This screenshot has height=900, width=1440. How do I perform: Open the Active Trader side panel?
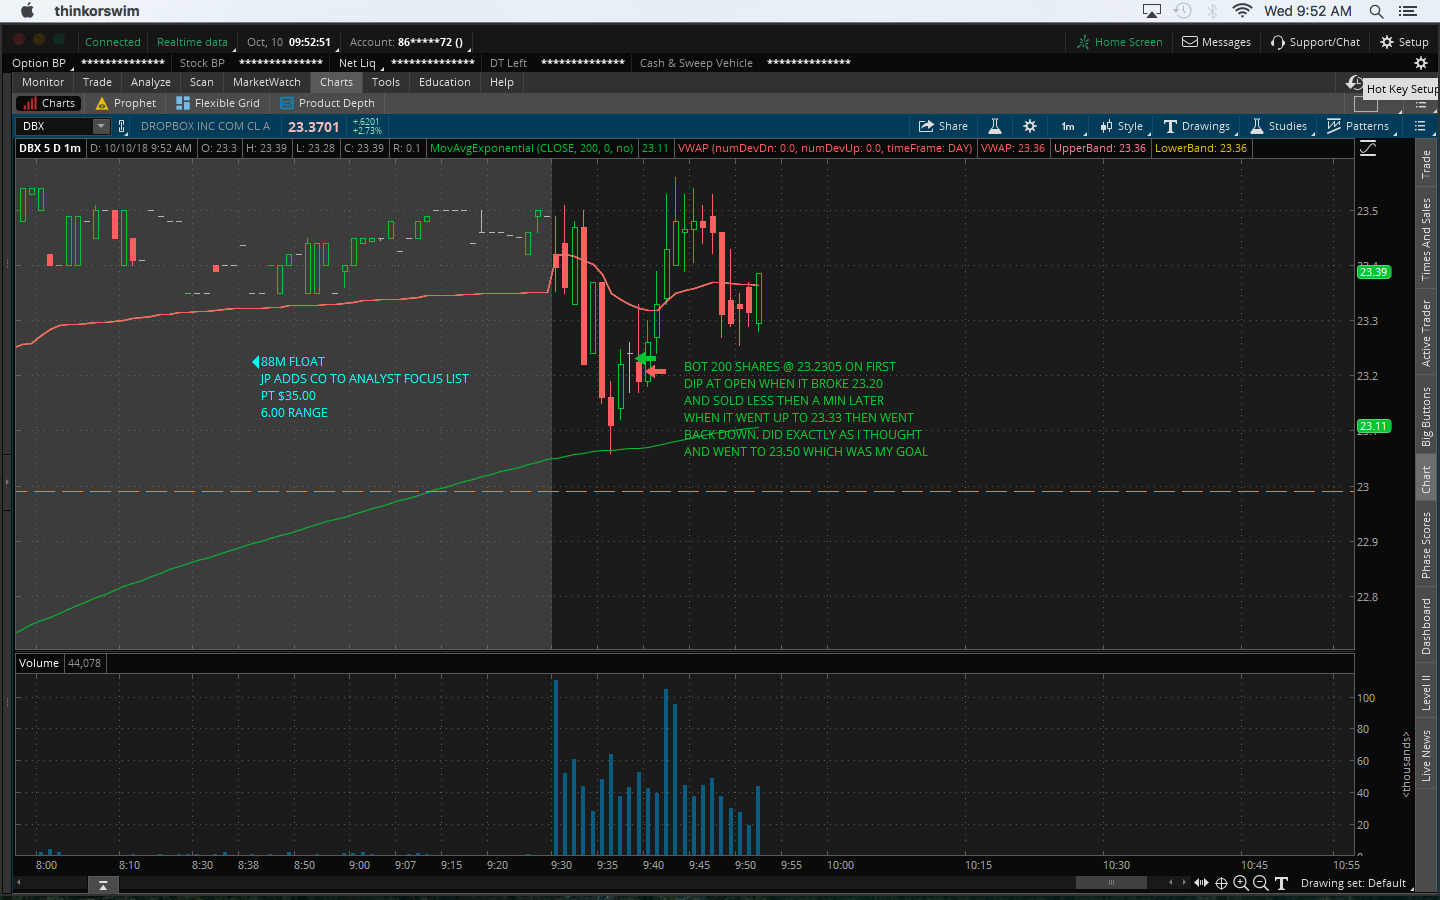click(1427, 333)
